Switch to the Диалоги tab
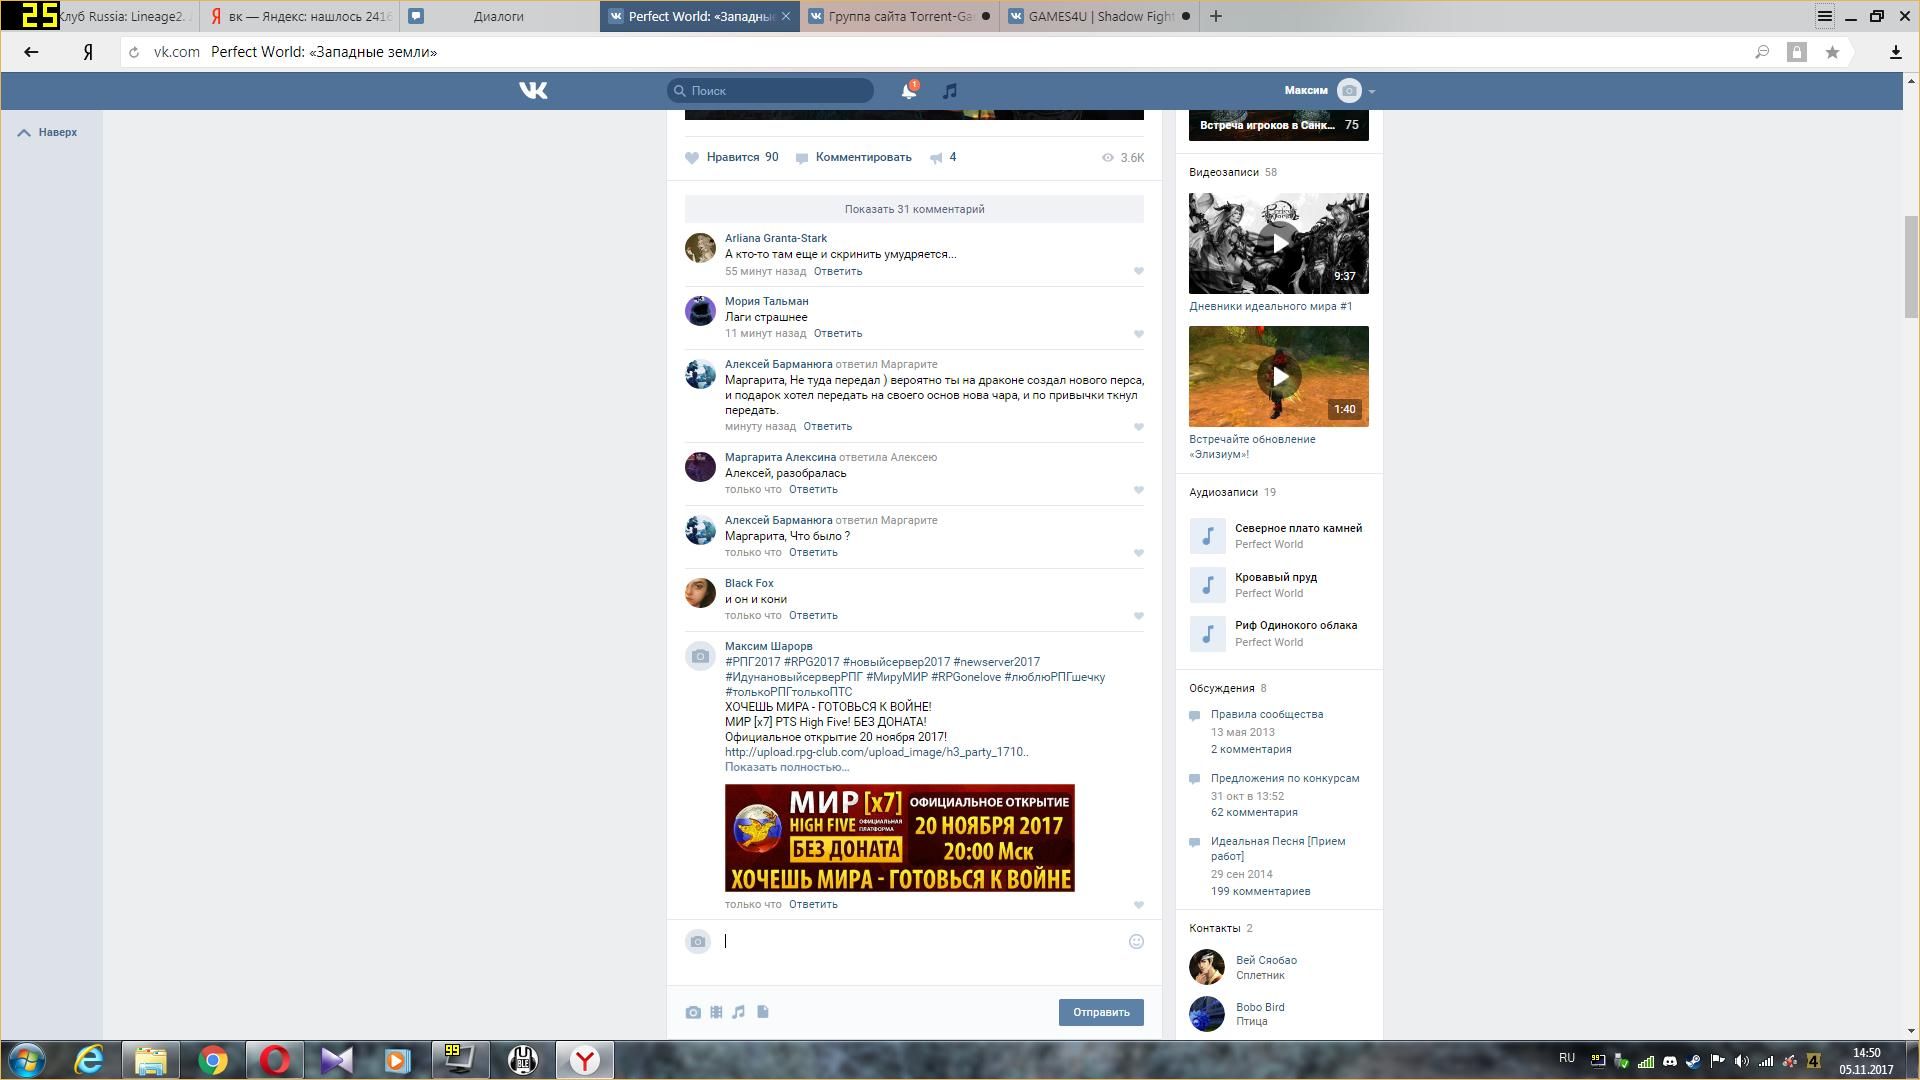 click(498, 16)
